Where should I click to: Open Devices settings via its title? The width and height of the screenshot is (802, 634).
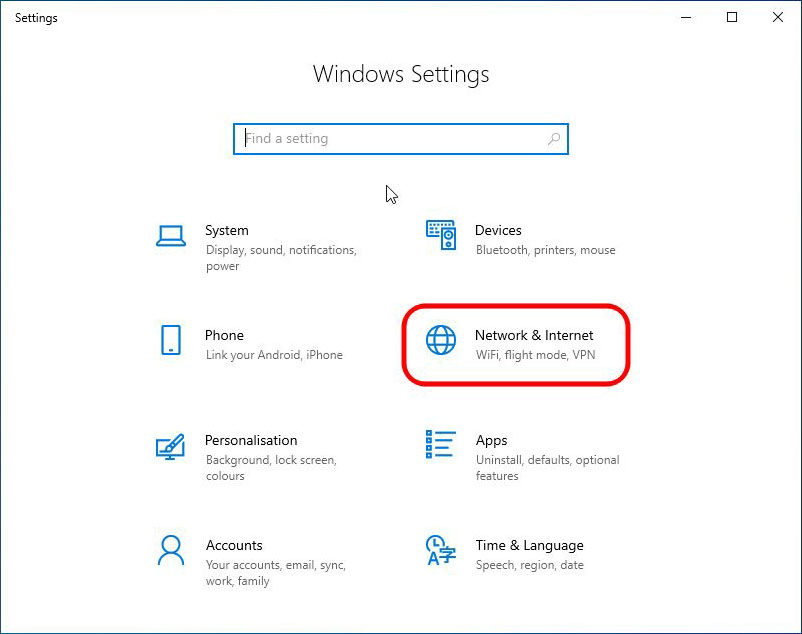point(498,230)
